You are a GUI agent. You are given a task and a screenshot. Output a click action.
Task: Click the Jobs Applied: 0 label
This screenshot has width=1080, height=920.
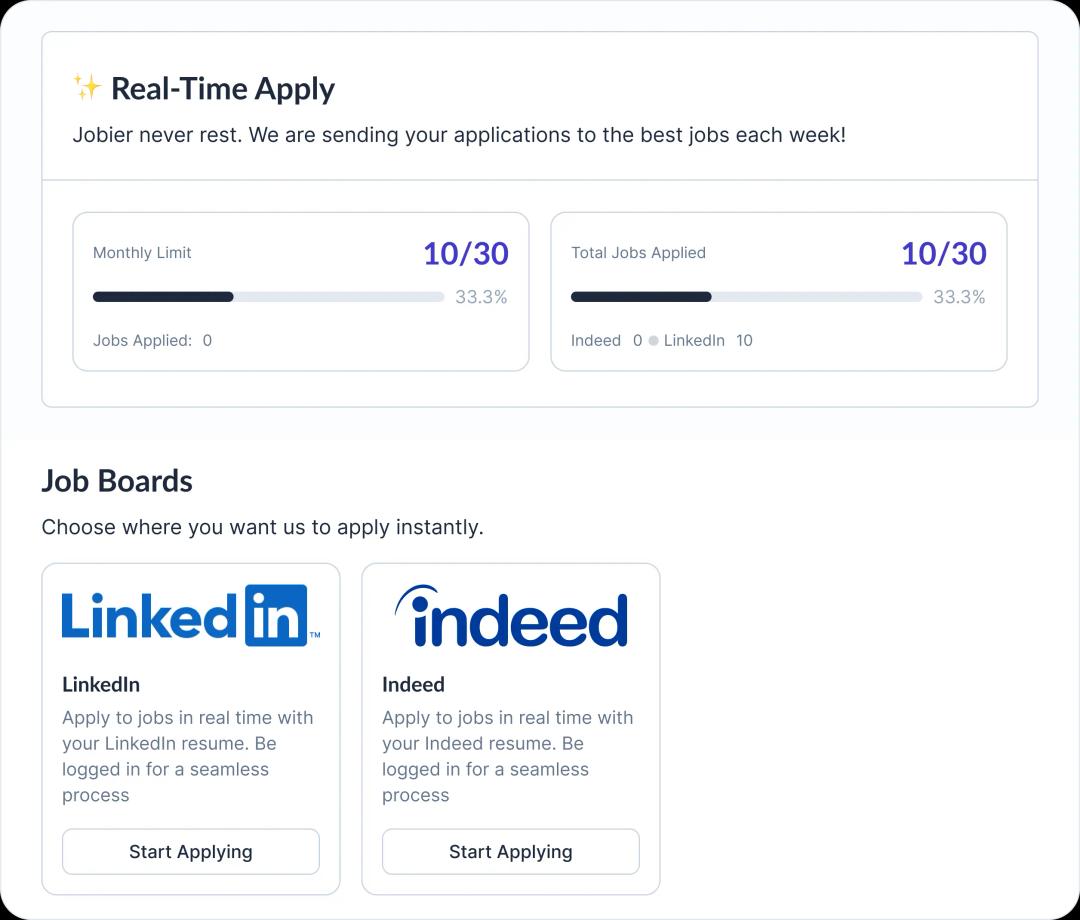[152, 341]
